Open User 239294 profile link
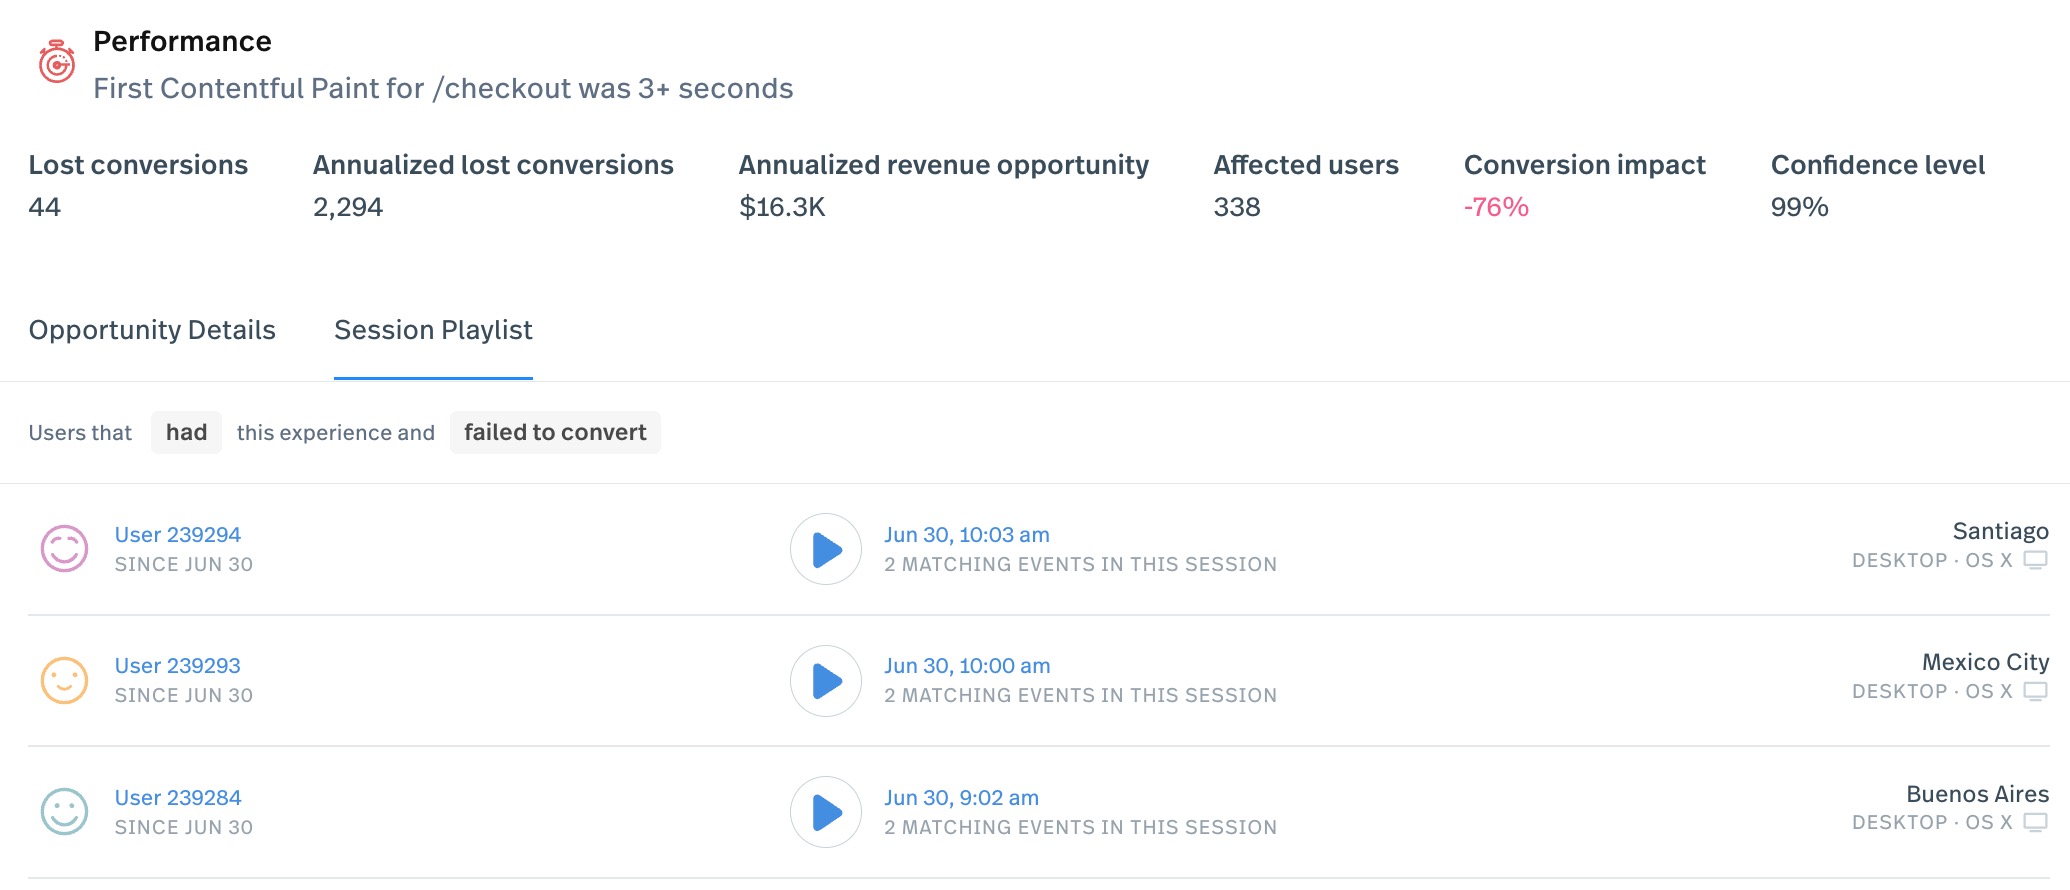The image size is (2070, 890). (x=178, y=535)
